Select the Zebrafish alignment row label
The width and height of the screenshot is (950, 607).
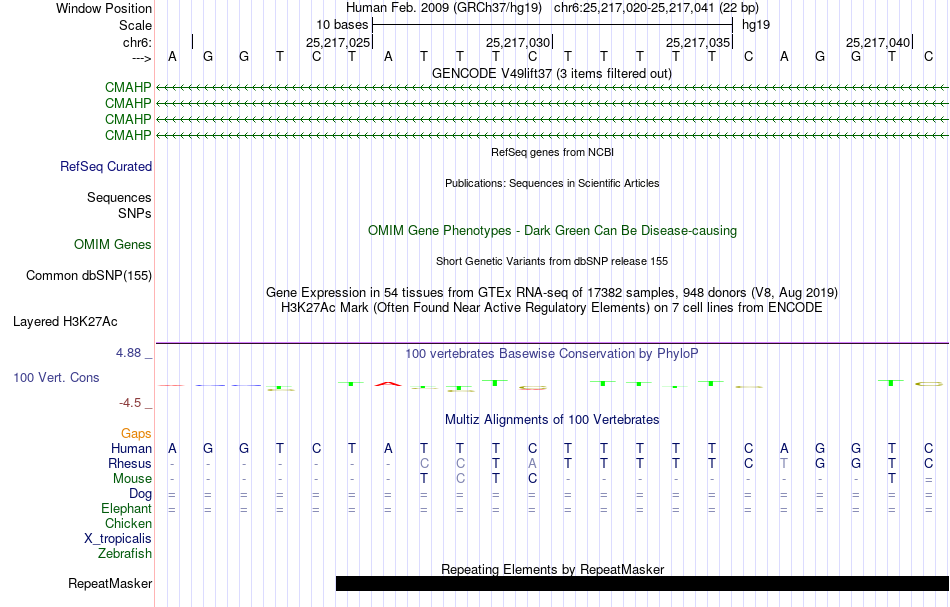pyautogui.click(x=125, y=553)
